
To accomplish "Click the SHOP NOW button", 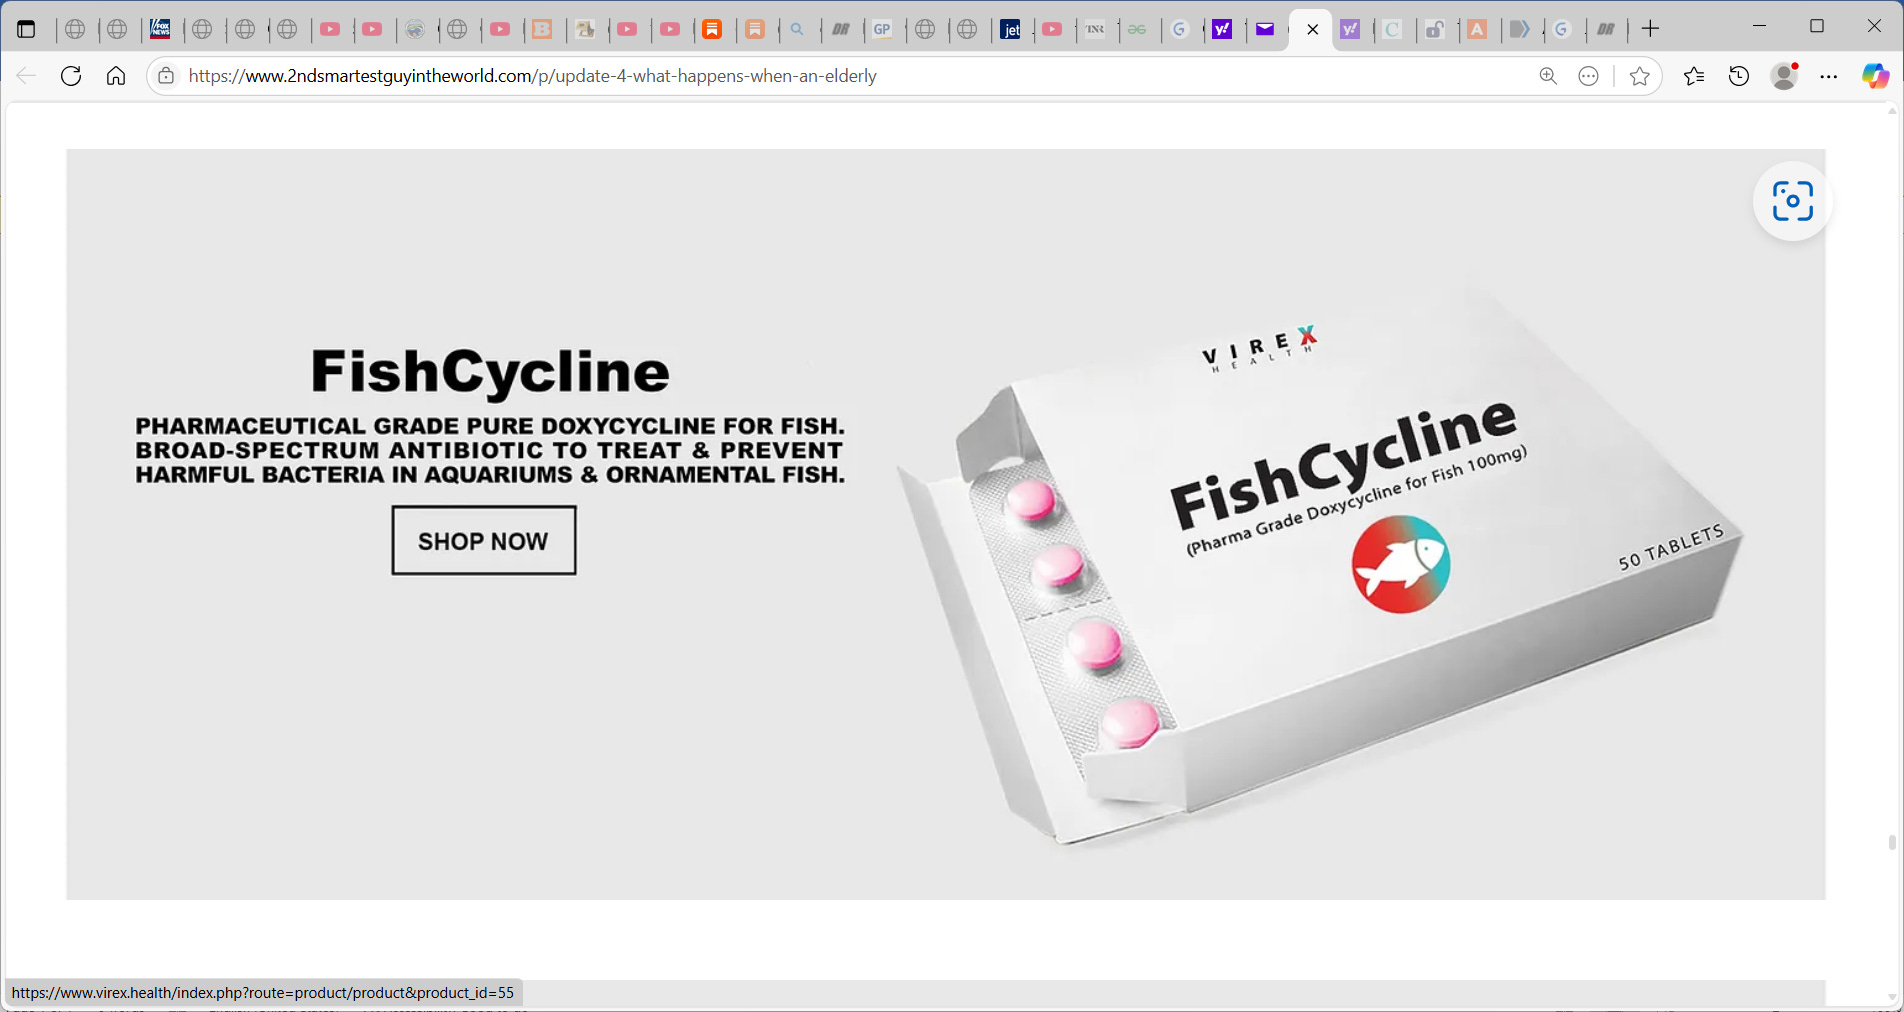I will tap(484, 540).
